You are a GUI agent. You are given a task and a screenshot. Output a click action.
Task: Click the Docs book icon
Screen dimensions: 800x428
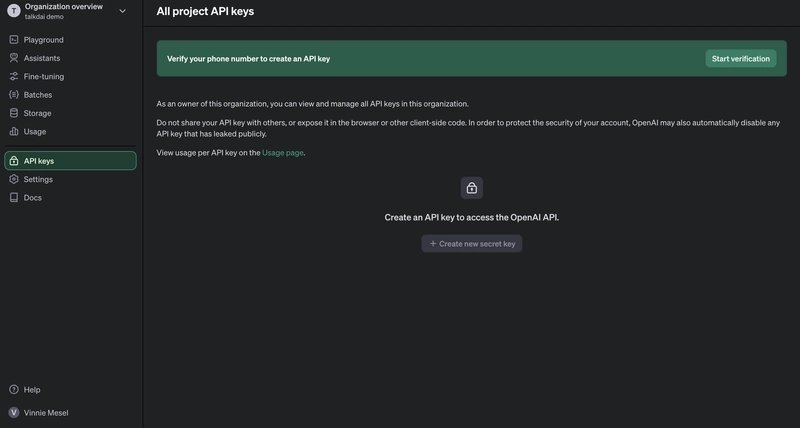click(14, 197)
